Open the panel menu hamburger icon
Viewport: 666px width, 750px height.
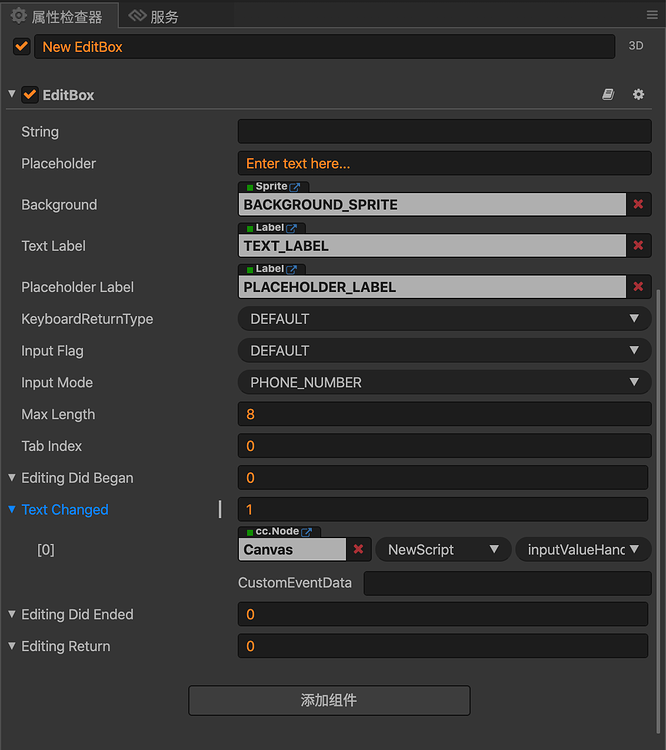(652, 16)
